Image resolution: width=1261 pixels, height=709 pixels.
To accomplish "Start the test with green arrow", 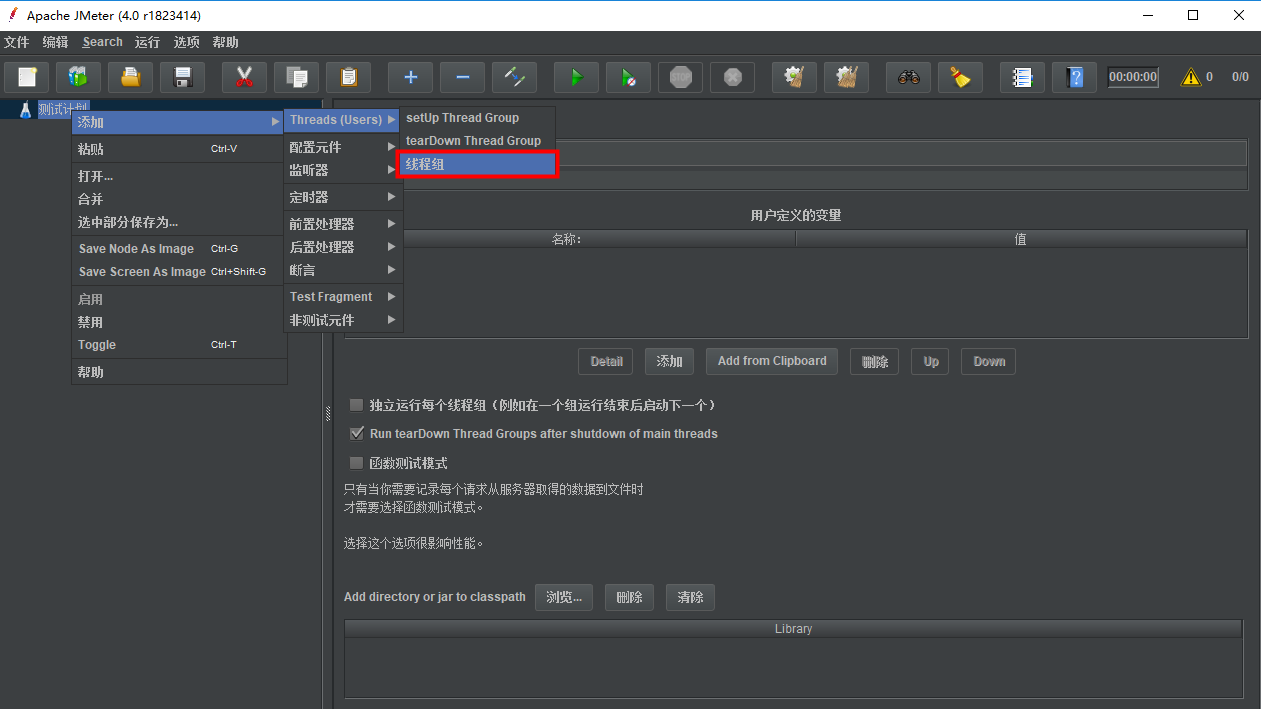I will tap(576, 77).
